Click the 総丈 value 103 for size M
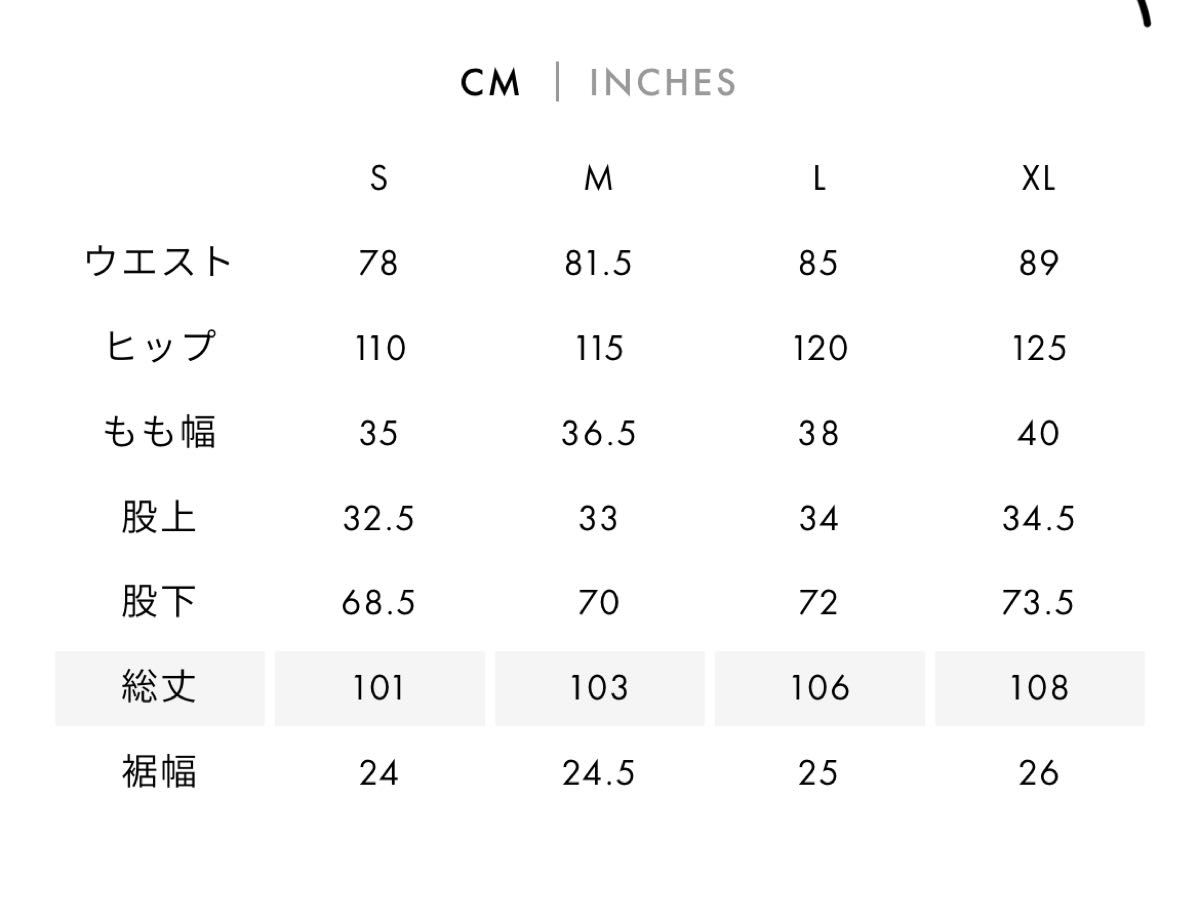Image resolution: width=1200 pixels, height=913 pixels. (x=600, y=688)
